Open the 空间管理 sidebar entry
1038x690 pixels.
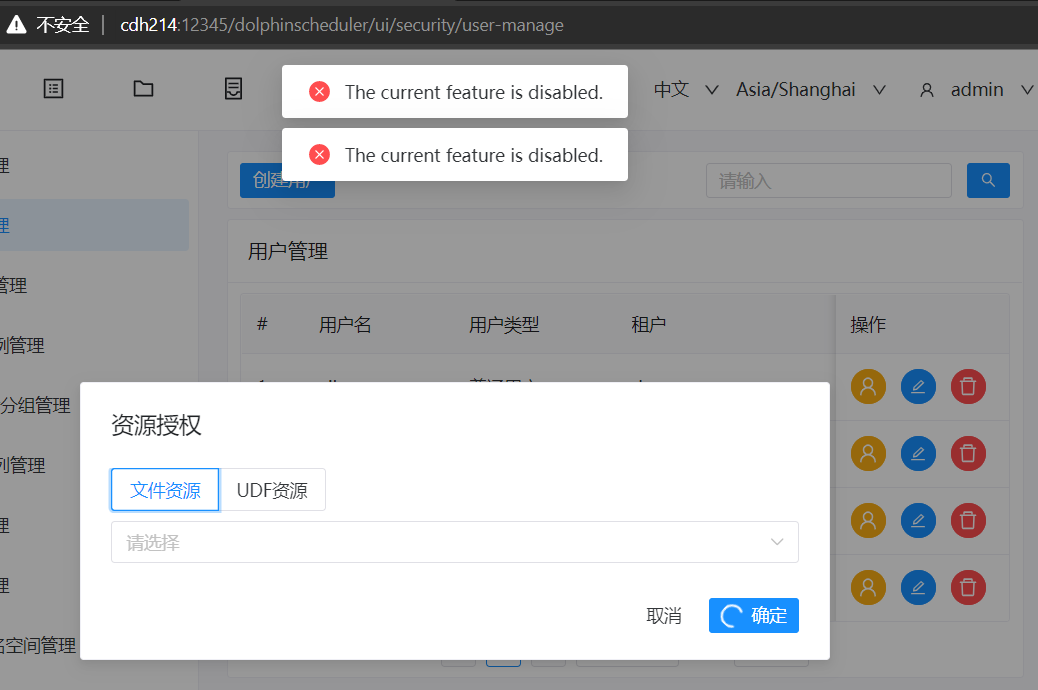coord(38,645)
